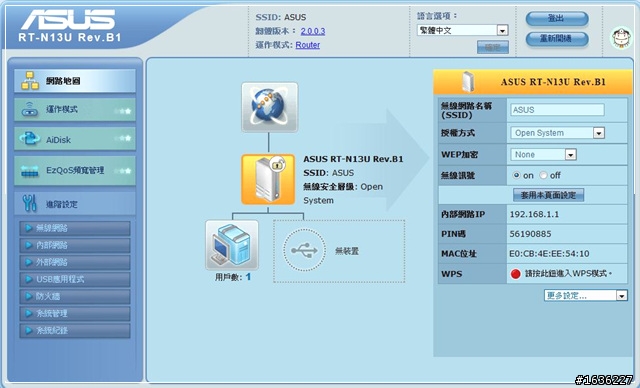Open the Router operation mode link

tap(308, 45)
